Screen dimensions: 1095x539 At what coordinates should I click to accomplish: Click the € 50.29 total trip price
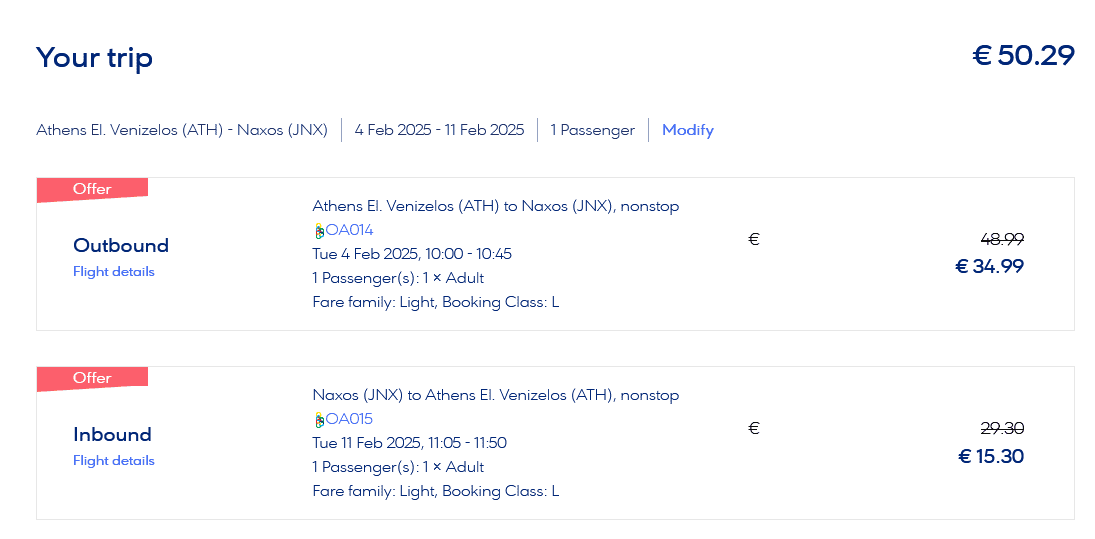click(x=1023, y=56)
